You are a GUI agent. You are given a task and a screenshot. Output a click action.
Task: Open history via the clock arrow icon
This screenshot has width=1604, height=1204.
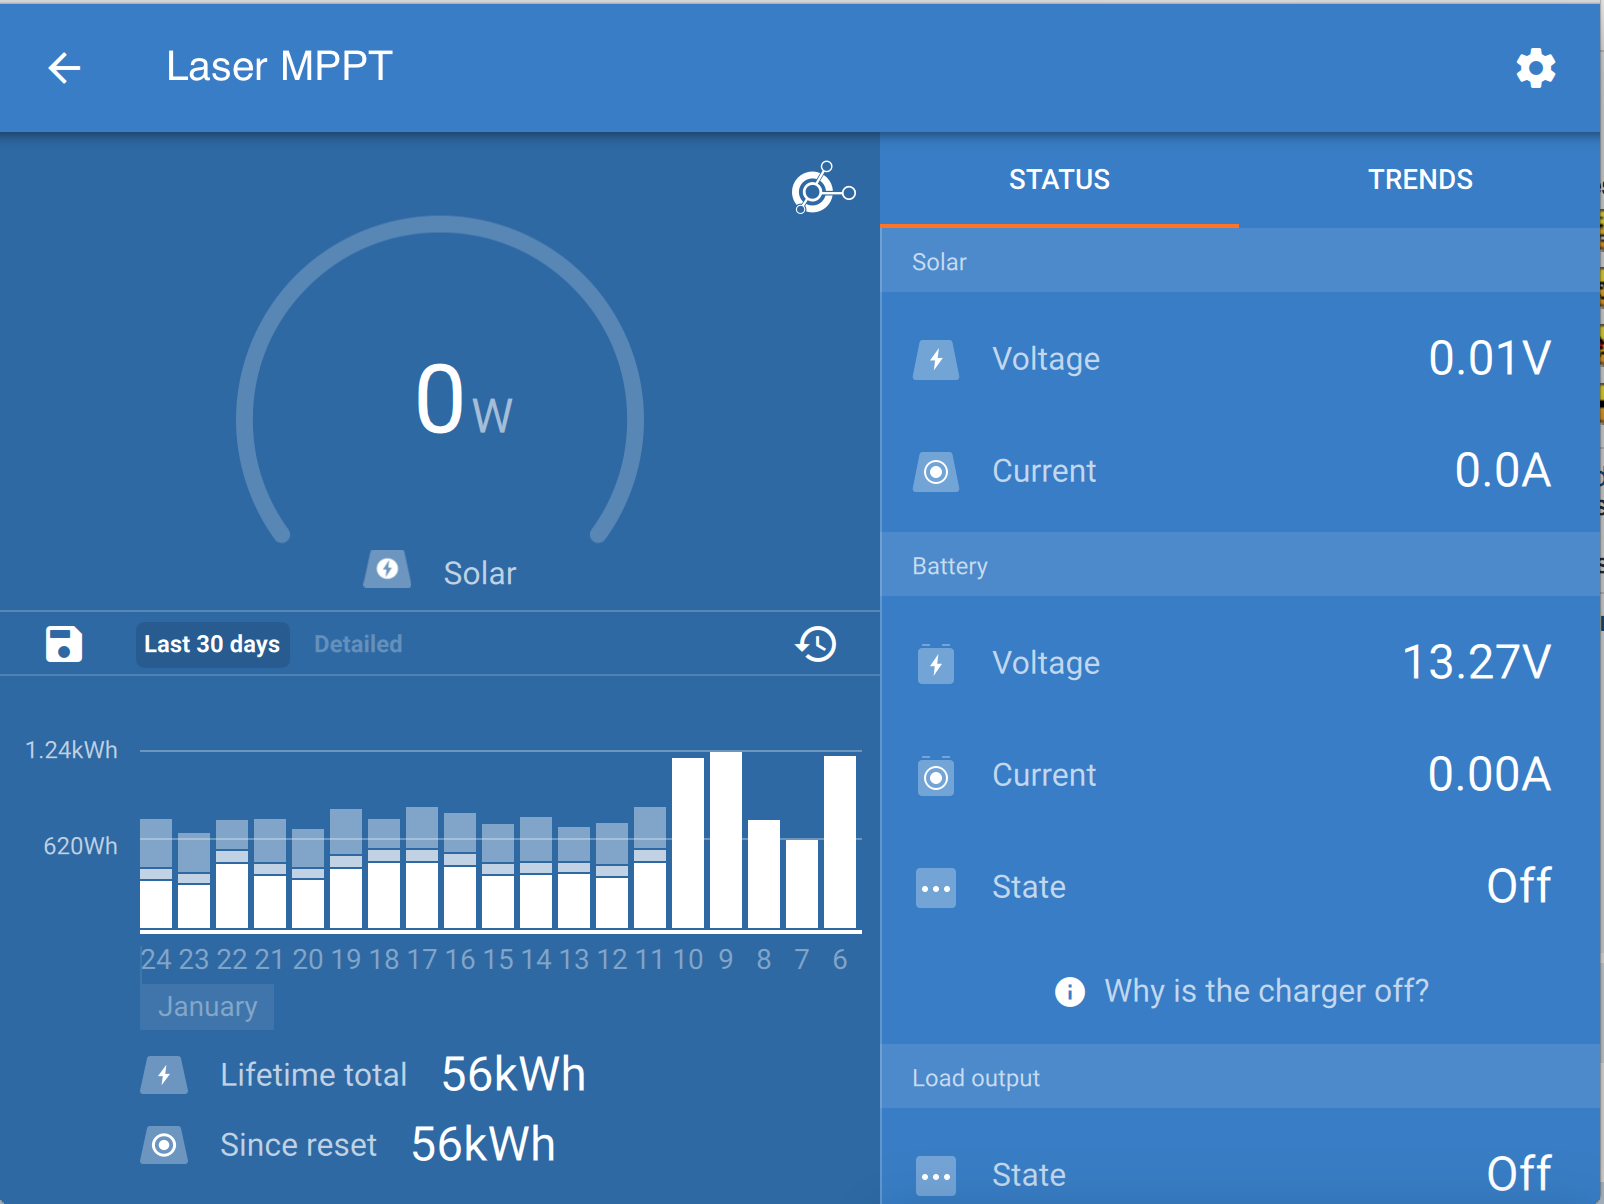tap(816, 644)
